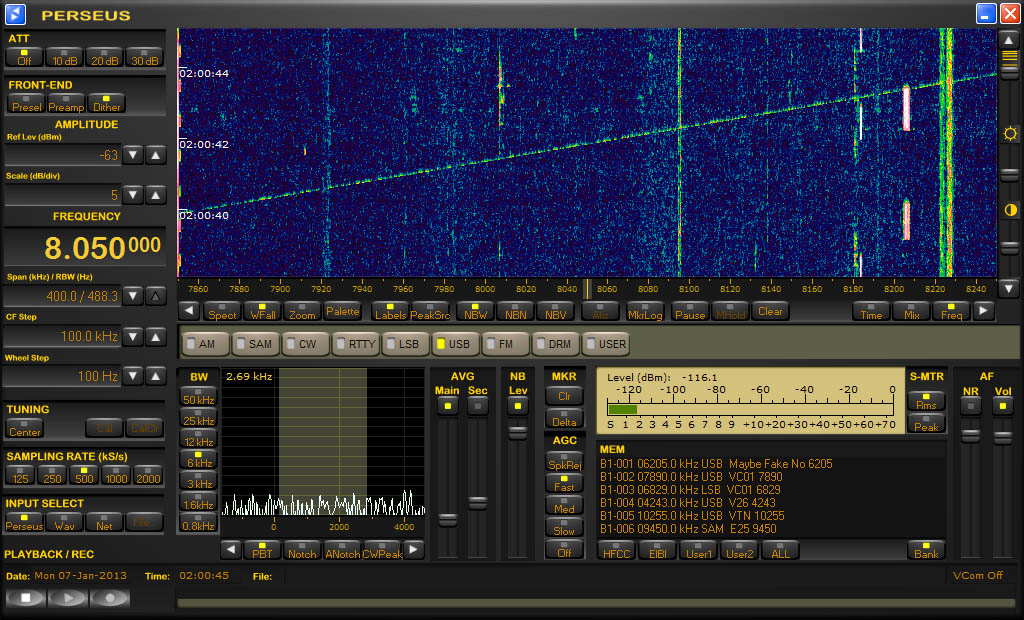Toggle the NBW noise blanker
The width and height of the screenshot is (1024, 620).
coord(475,311)
